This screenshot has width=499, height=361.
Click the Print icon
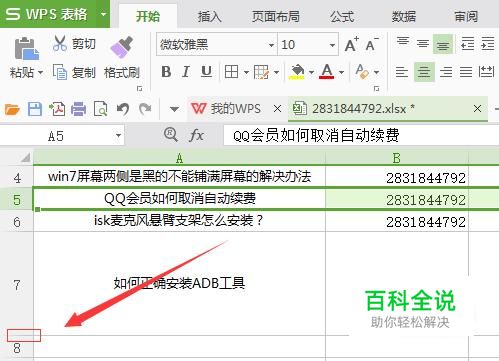pyautogui.click(x=78, y=109)
